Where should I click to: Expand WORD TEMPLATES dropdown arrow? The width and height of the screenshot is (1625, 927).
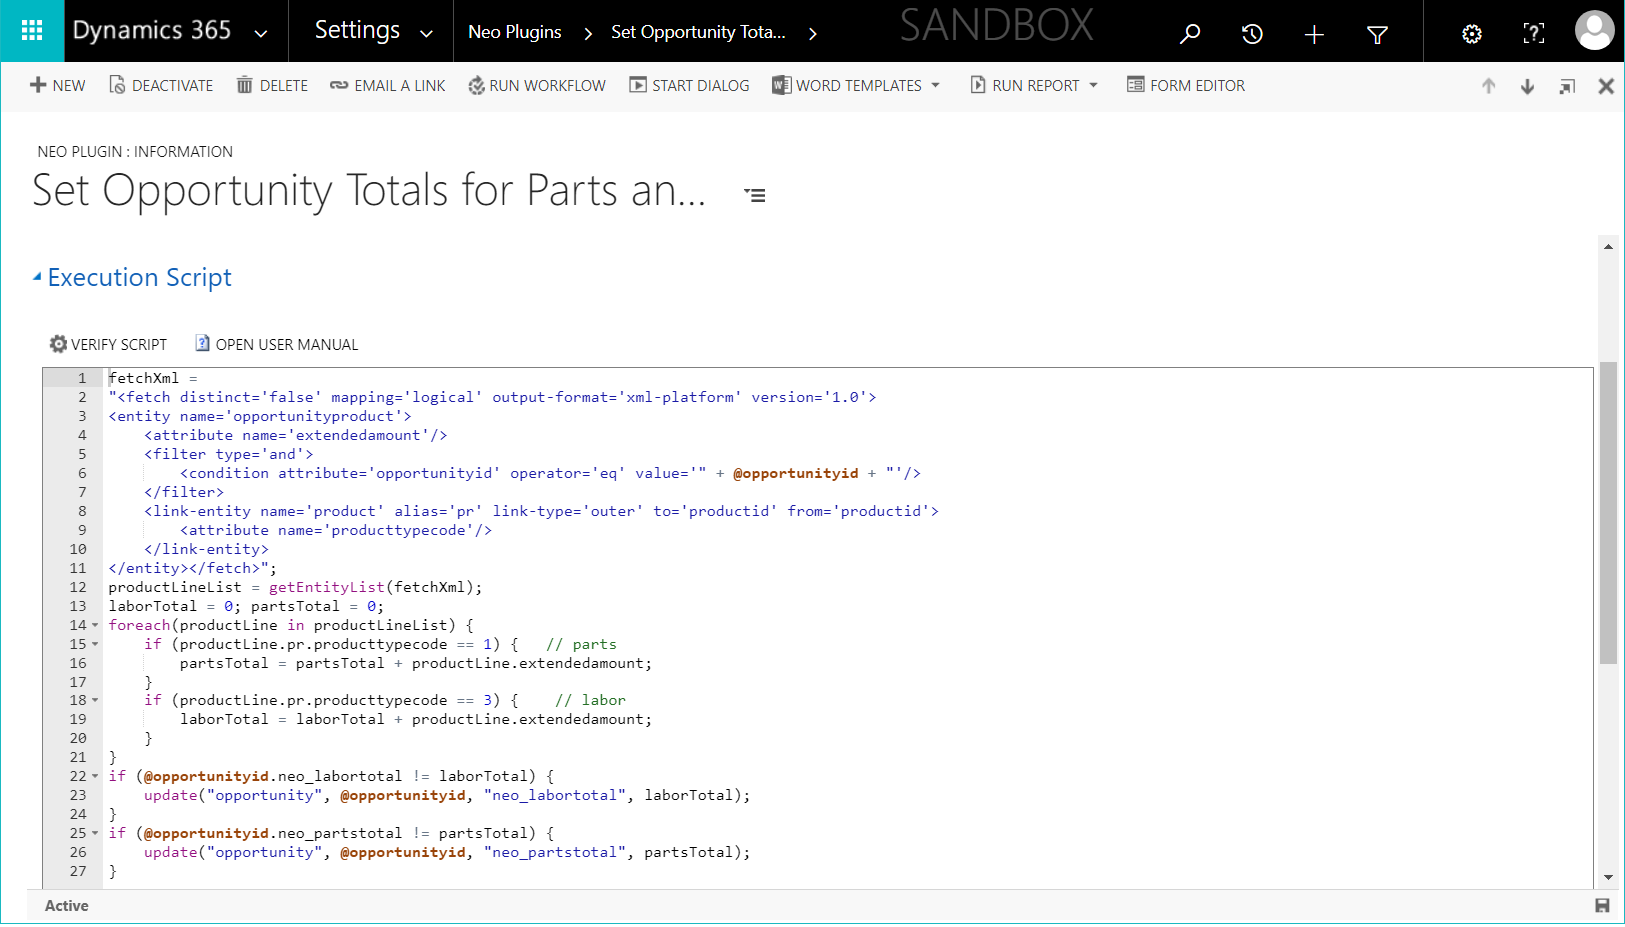click(x=936, y=85)
